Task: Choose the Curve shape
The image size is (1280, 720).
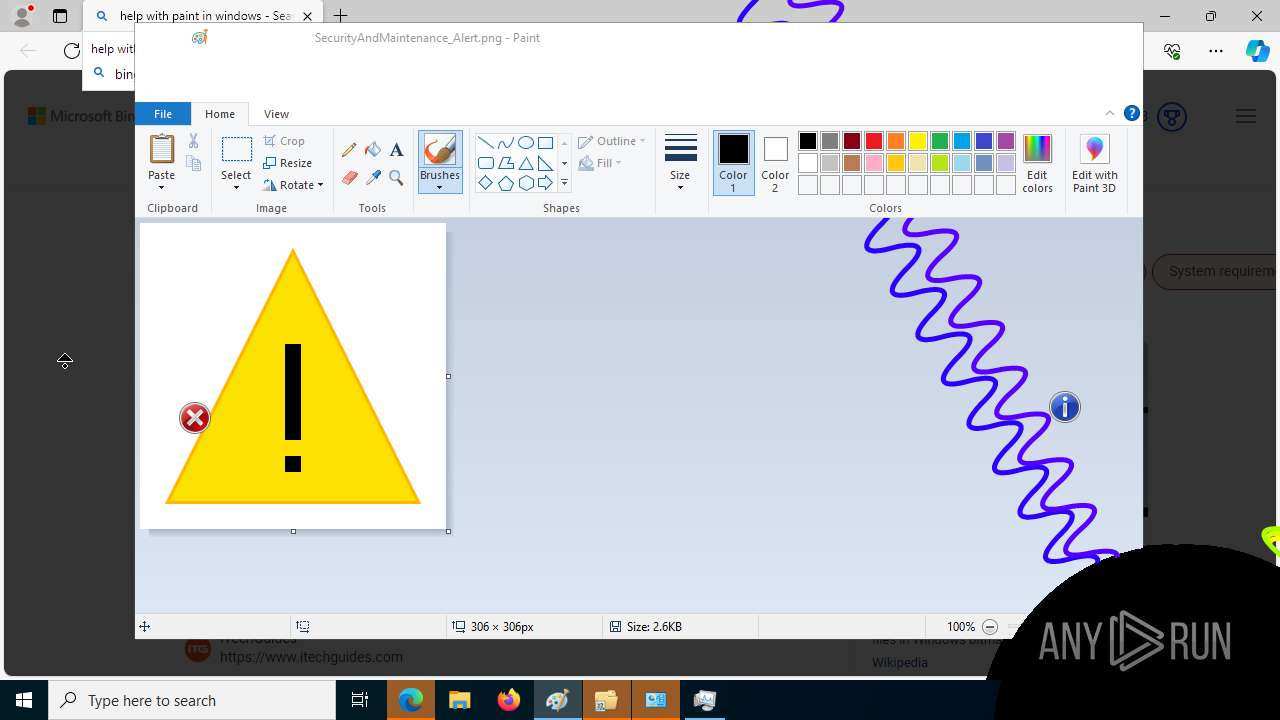Action: tap(505, 143)
